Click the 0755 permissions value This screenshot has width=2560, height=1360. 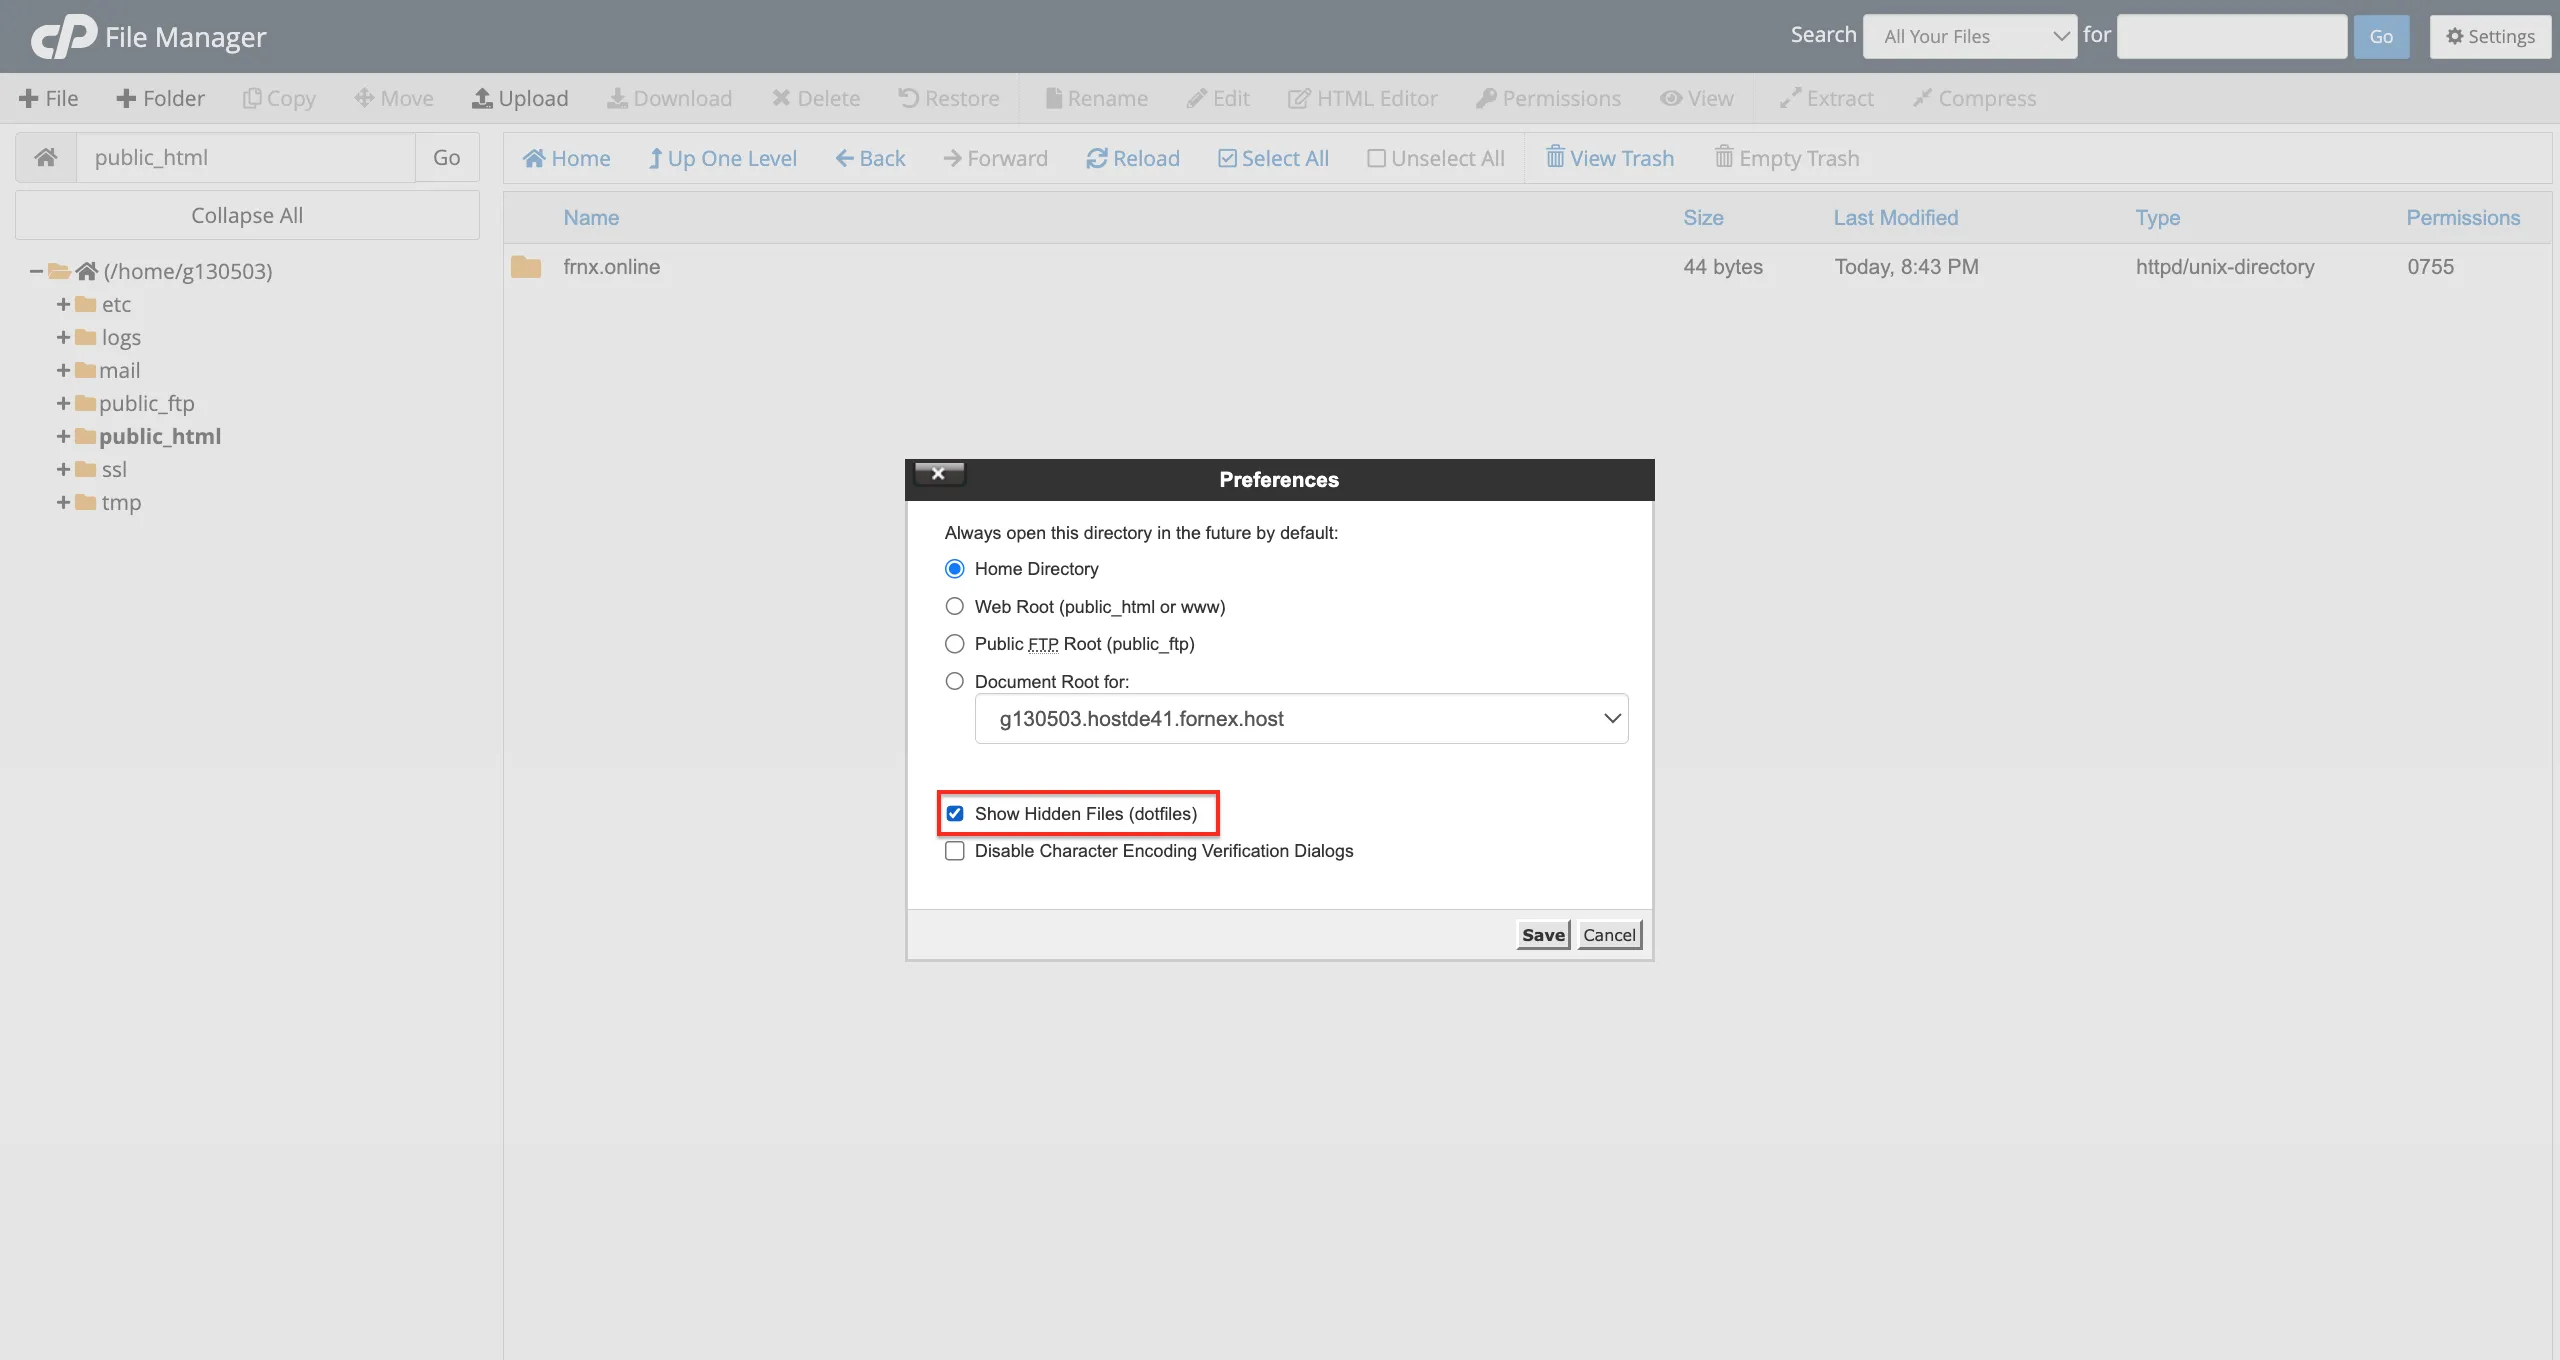[x=2430, y=267]
